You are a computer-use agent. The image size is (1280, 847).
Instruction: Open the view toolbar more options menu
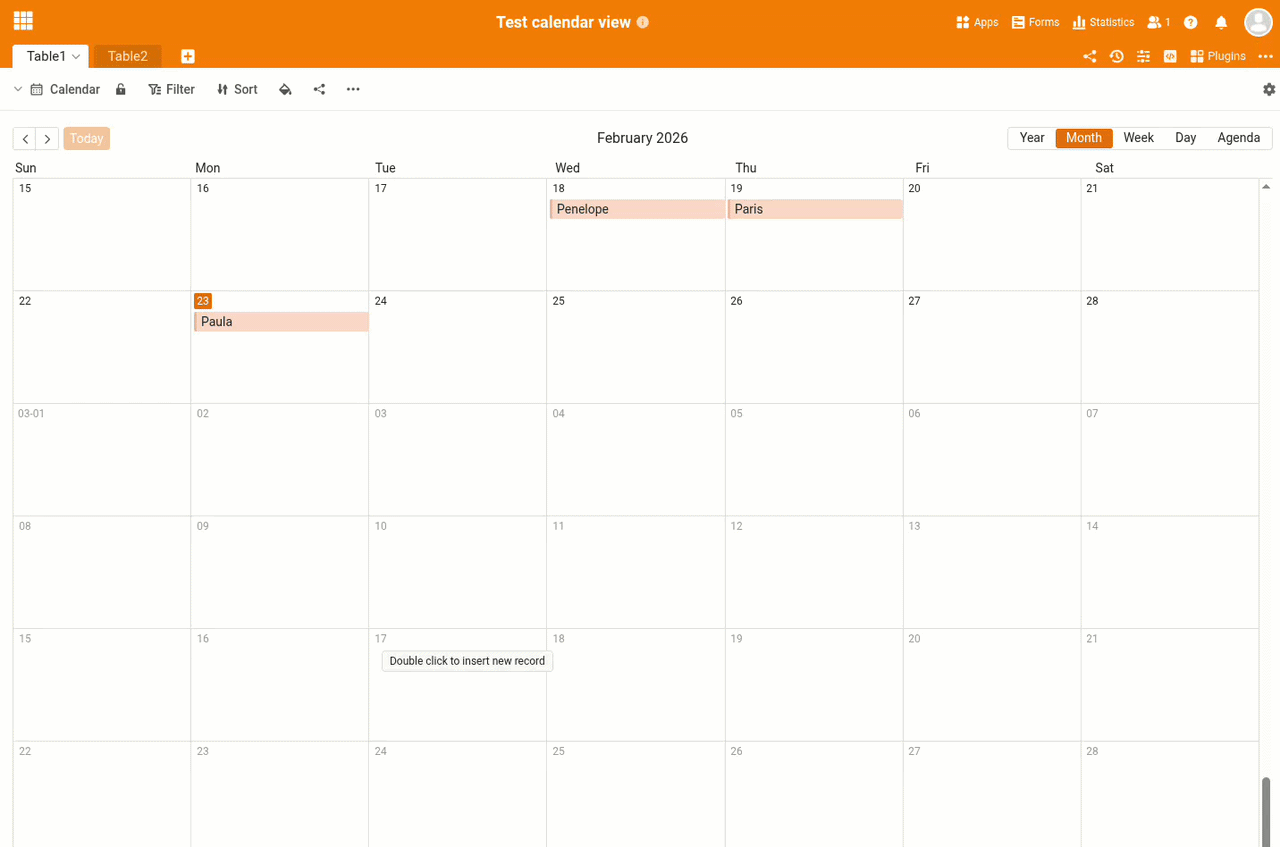(353, 90)
